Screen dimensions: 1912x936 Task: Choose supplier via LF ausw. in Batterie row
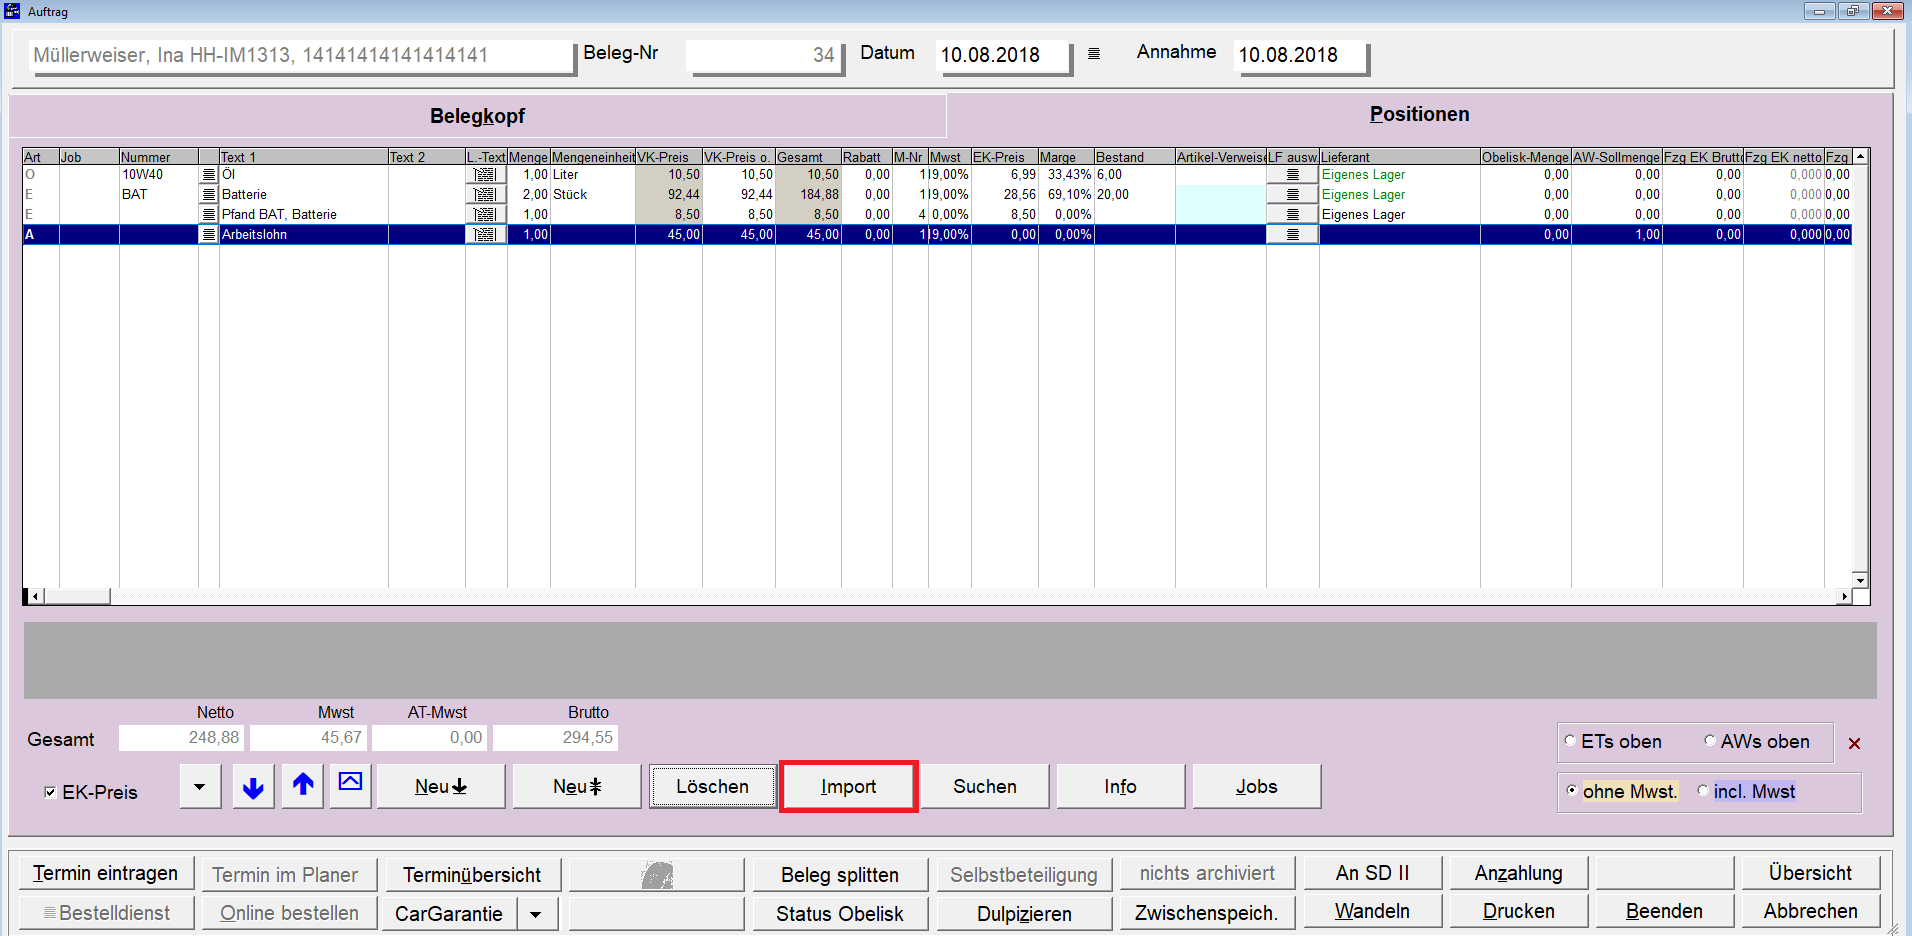(x=1292, y=195)
